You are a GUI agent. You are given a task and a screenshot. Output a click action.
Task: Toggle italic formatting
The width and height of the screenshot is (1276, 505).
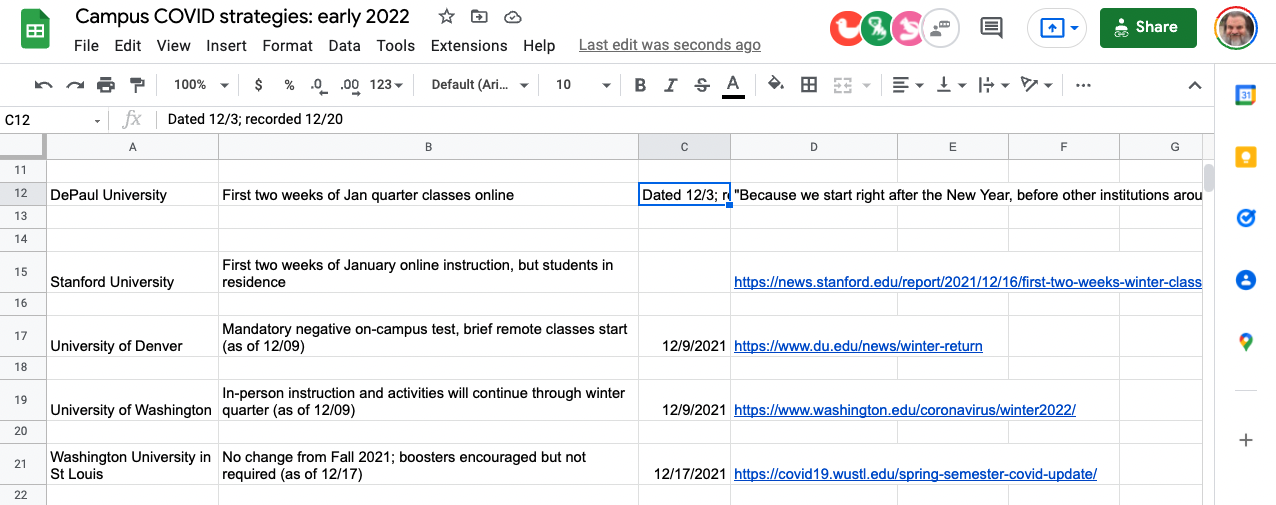pyautogui.click(x=671, y=85)
